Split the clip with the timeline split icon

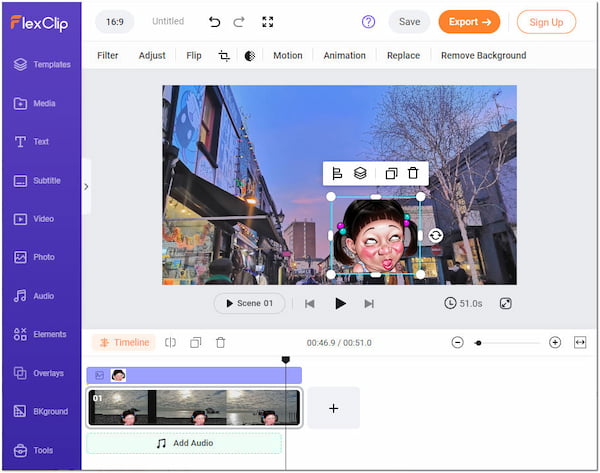(x=170, y=343)
